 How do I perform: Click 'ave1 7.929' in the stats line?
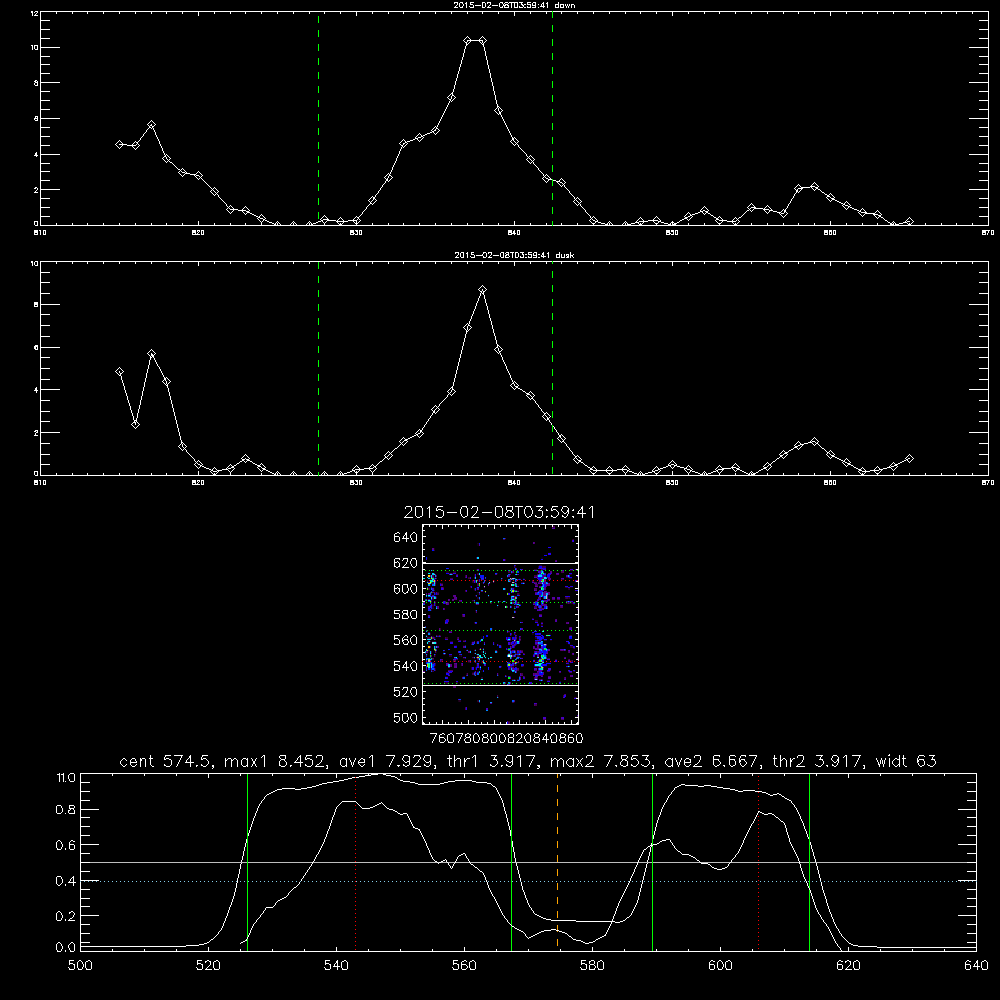[386, 761]
